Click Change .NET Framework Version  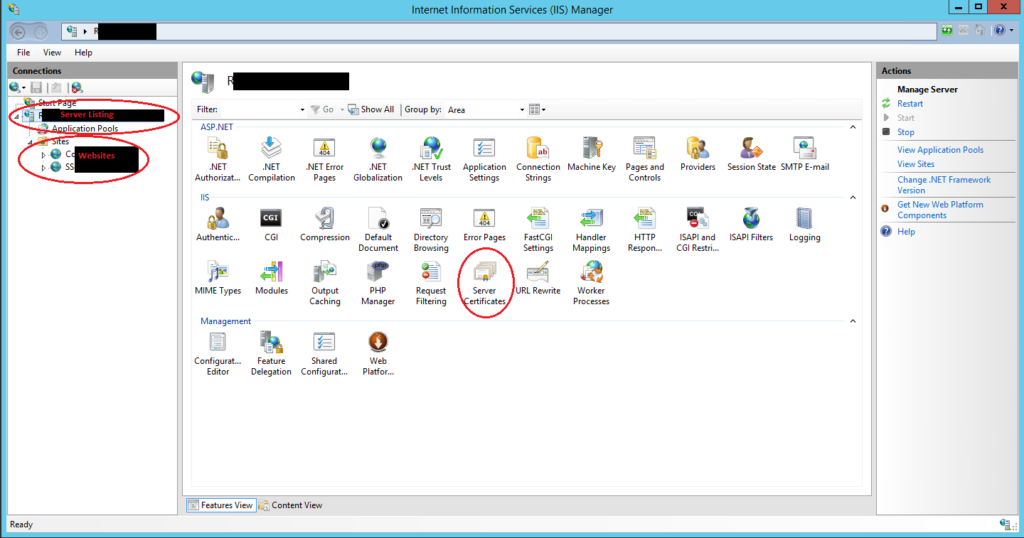click(x=944, y=185)
